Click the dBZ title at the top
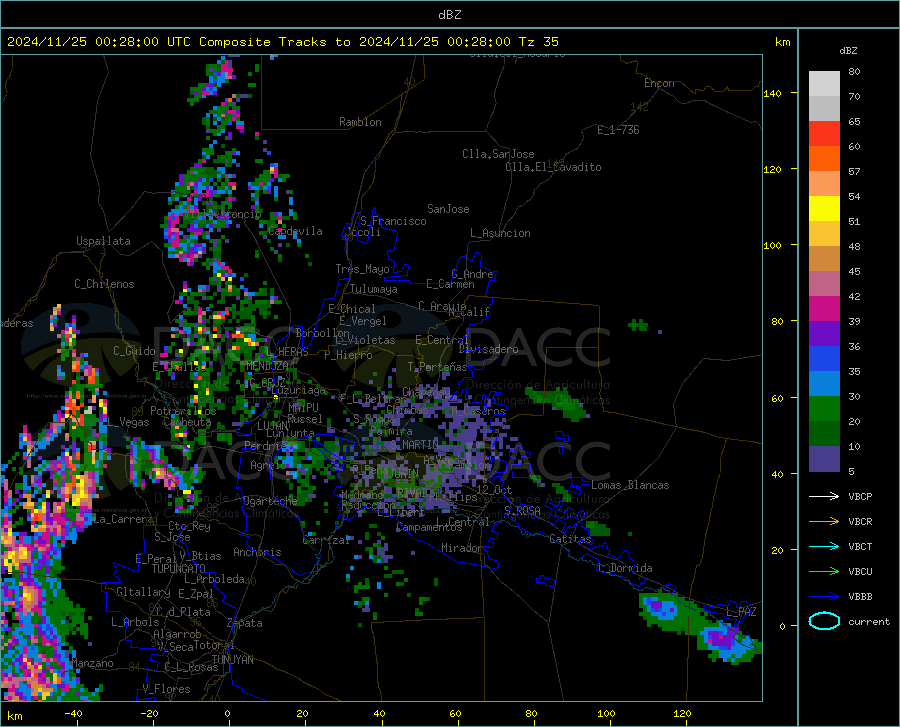 pos(449,15)
